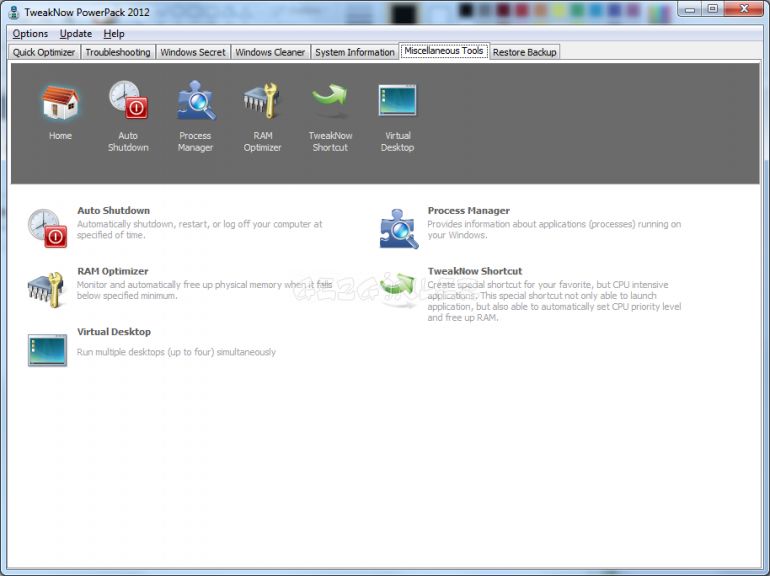Screen dimensions: 770x576
Task: Launch Process Manager toolbar icon
Action: (x=195, y=102)
